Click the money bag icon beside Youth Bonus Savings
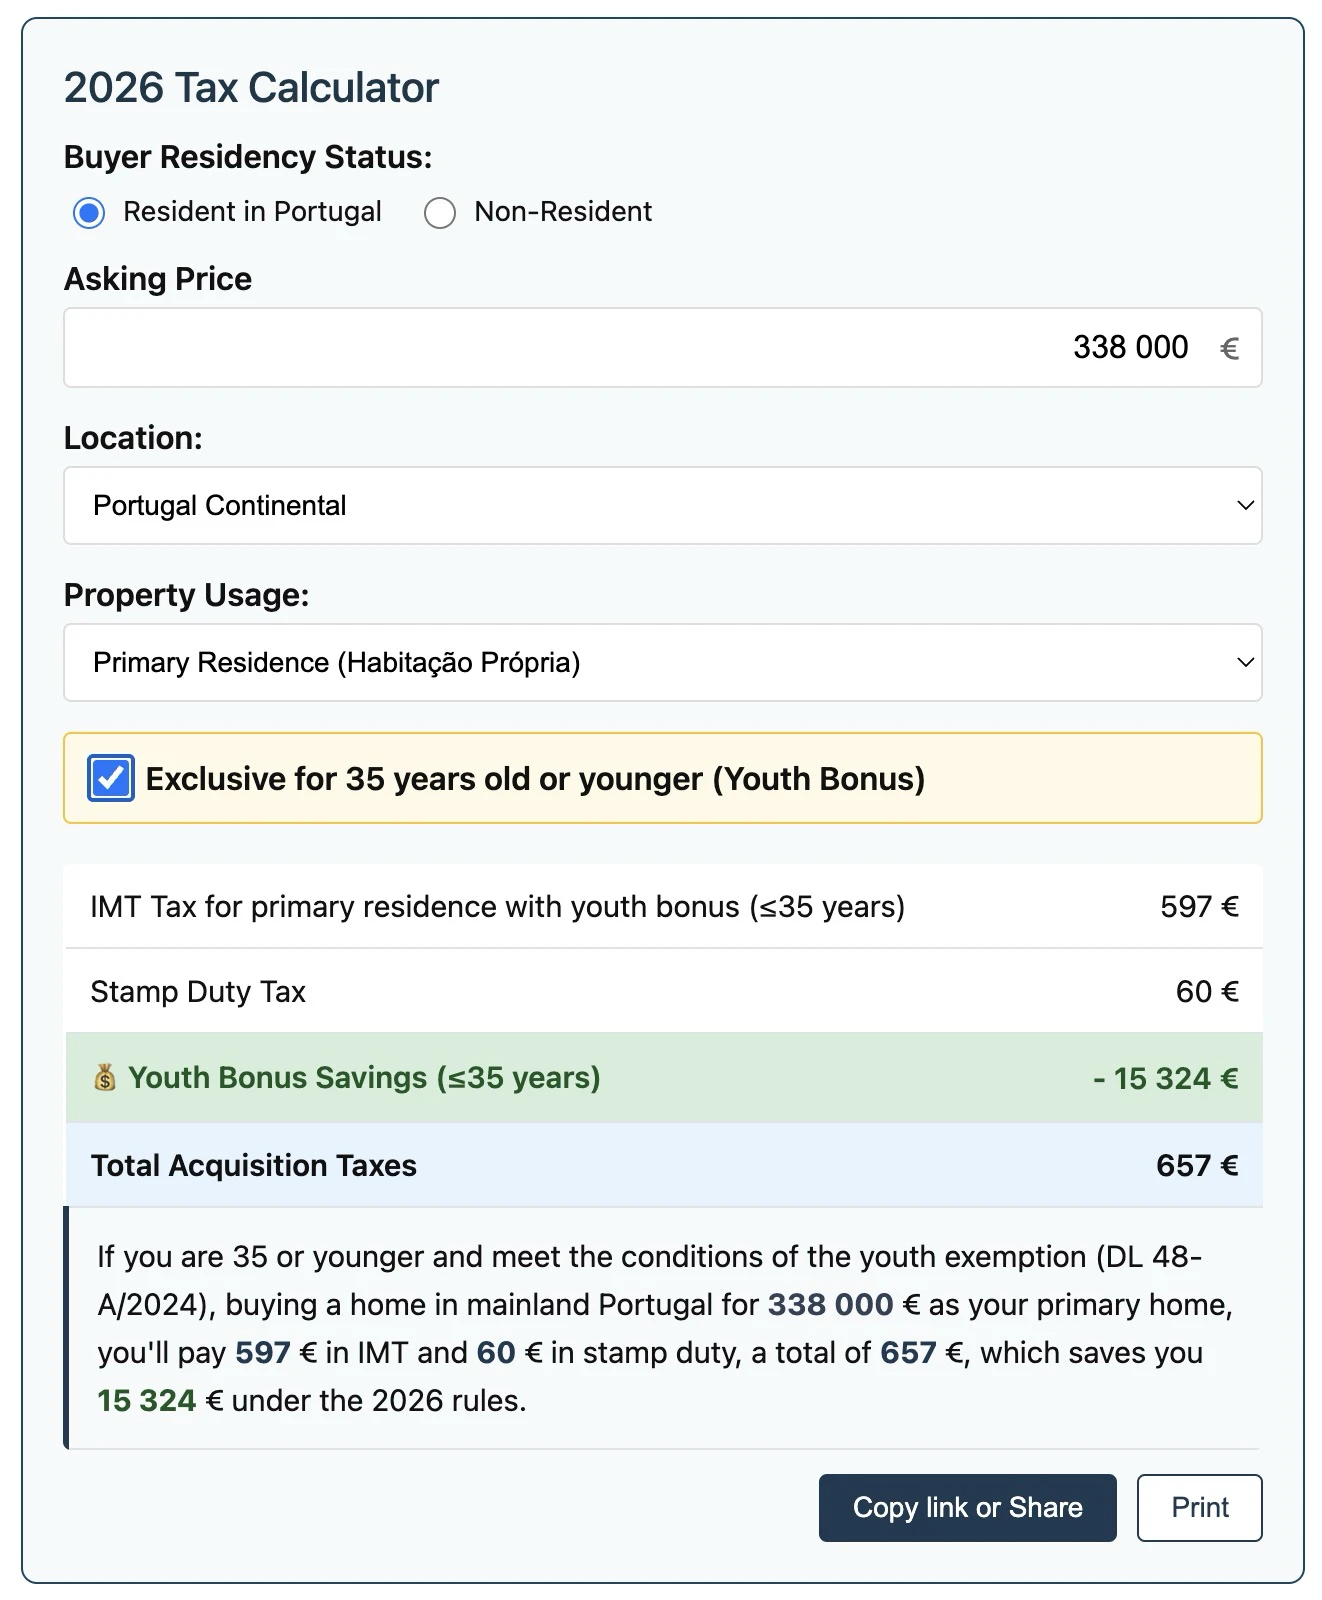Image resolution: width=1322 pixels, height=1600 pixels. [105, 1078]
